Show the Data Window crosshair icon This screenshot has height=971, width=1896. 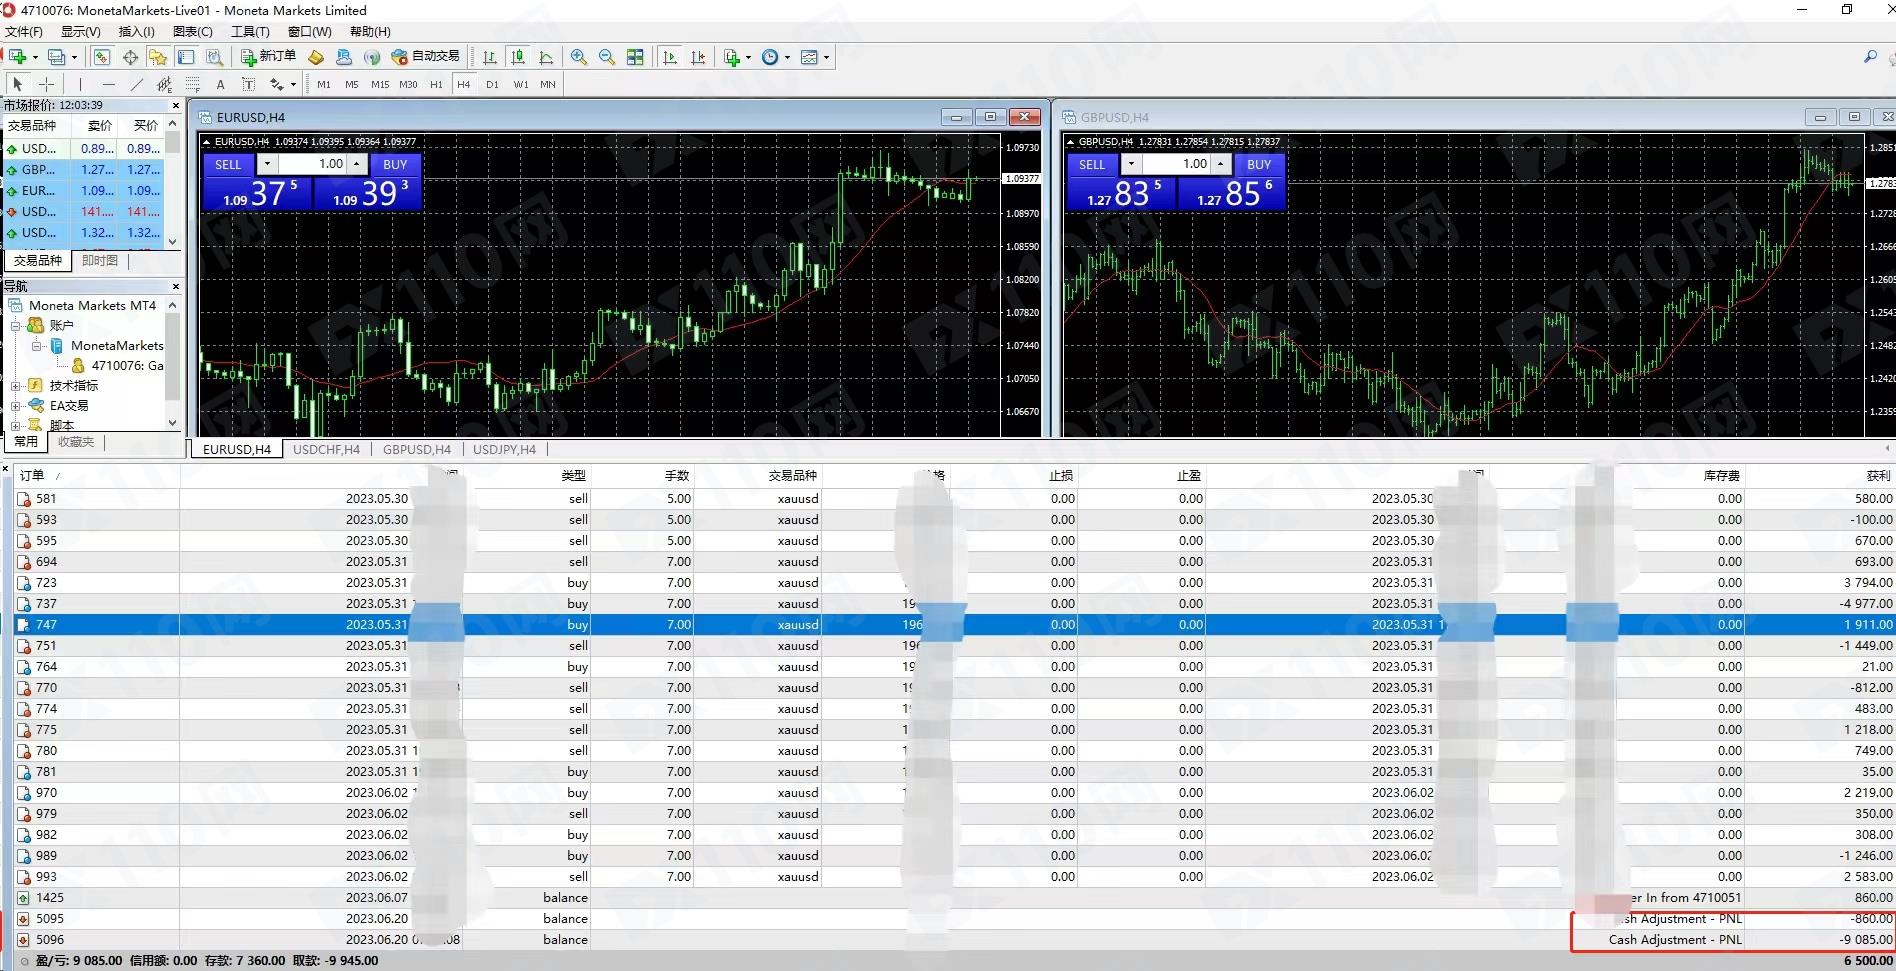click(130, 57)
